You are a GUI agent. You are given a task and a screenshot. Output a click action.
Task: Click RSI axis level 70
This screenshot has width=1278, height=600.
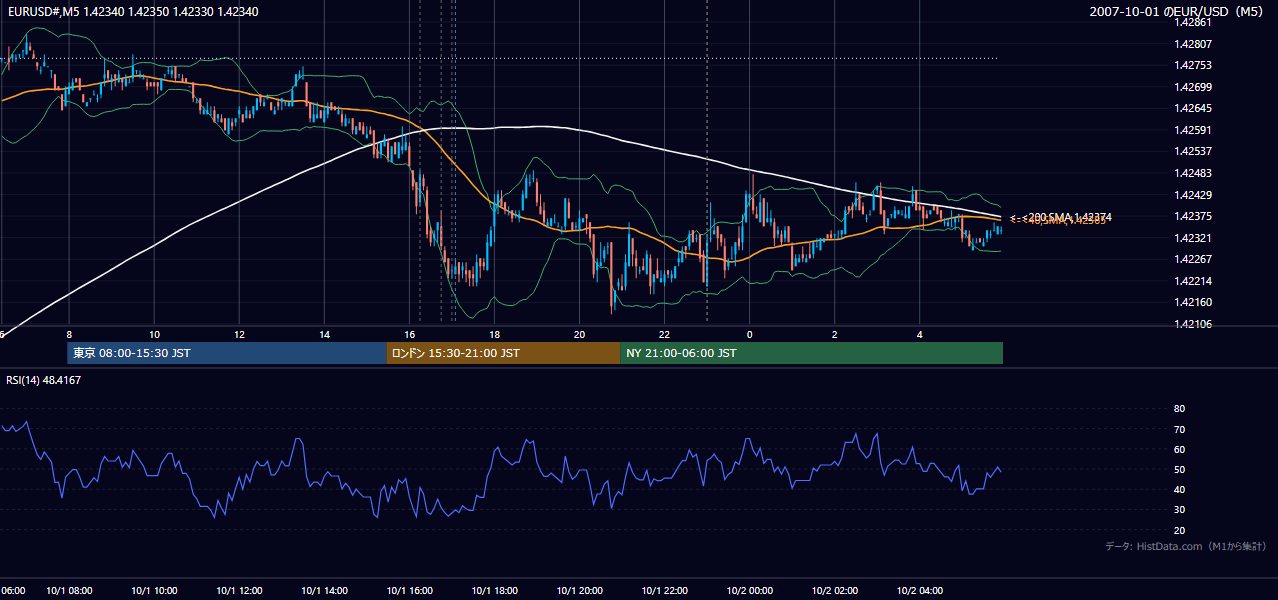point(1179,429)
